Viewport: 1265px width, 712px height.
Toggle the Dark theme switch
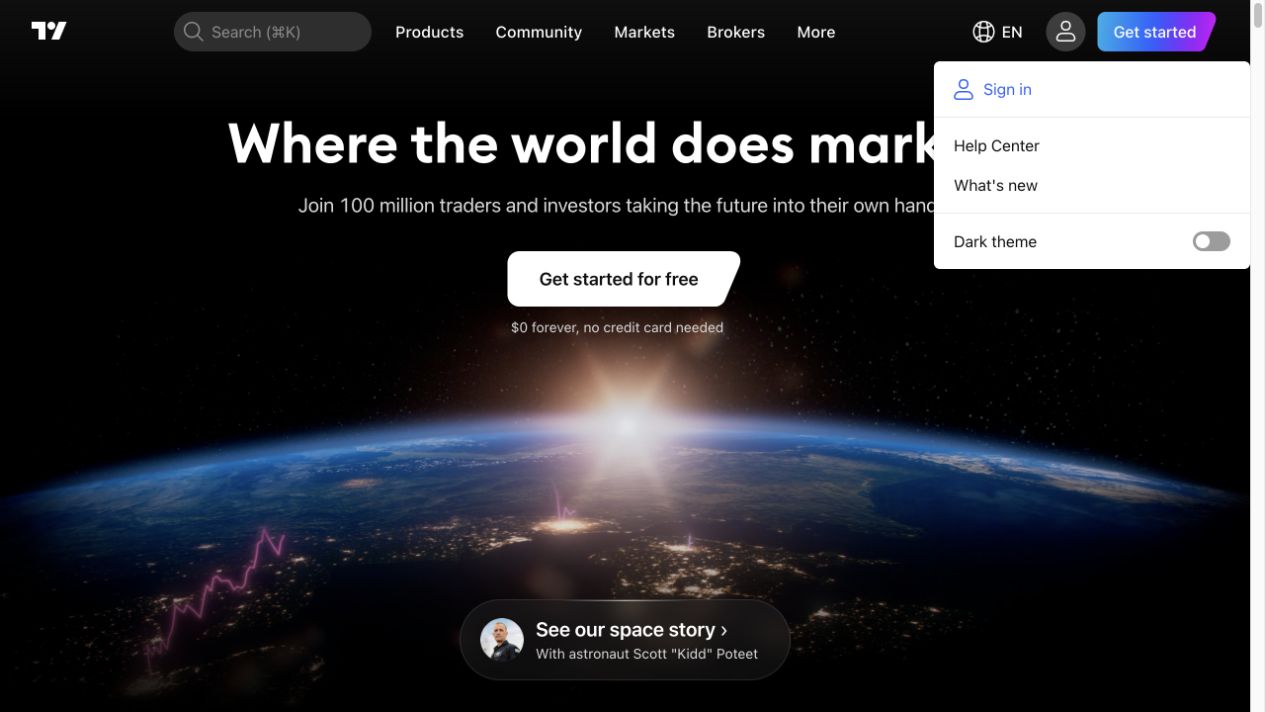pyautogui.click(x=1211, y=241)
